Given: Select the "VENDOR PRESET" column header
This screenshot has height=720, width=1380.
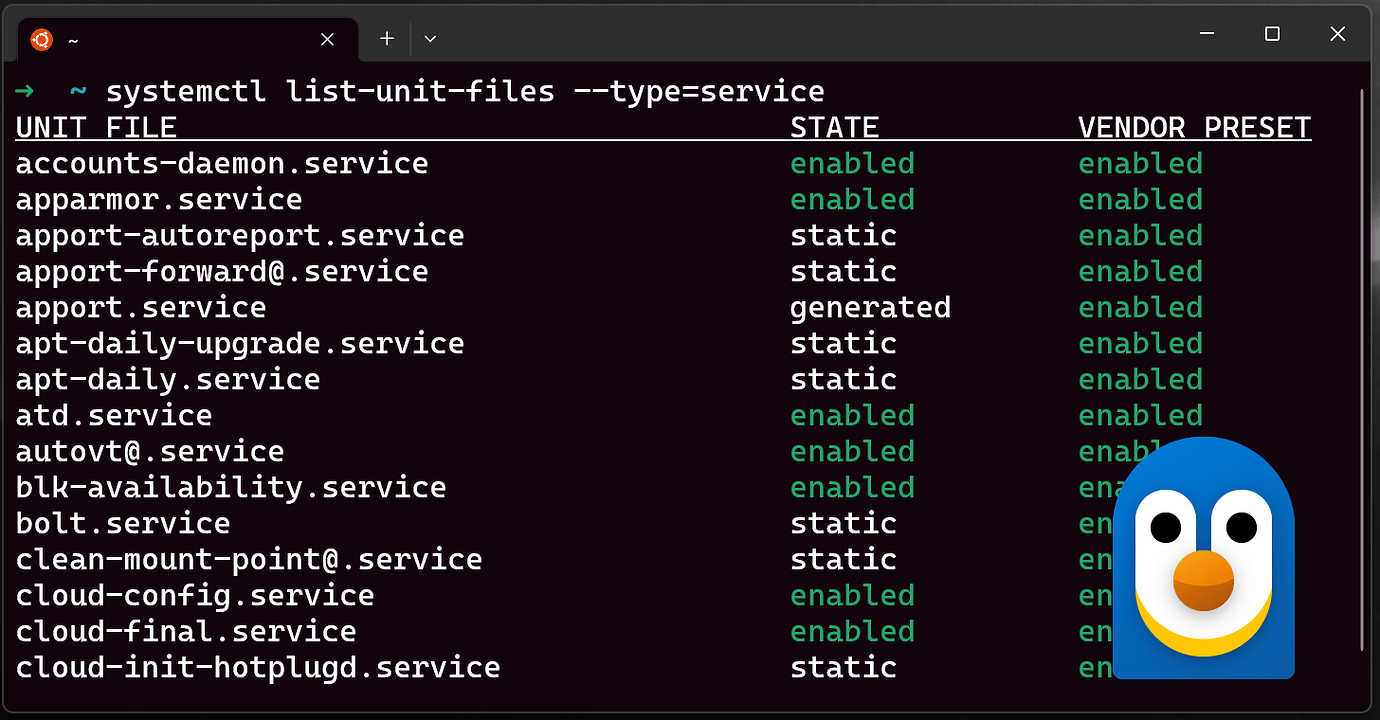Looking at the screenshot, I should click(x=1193, y=127).
